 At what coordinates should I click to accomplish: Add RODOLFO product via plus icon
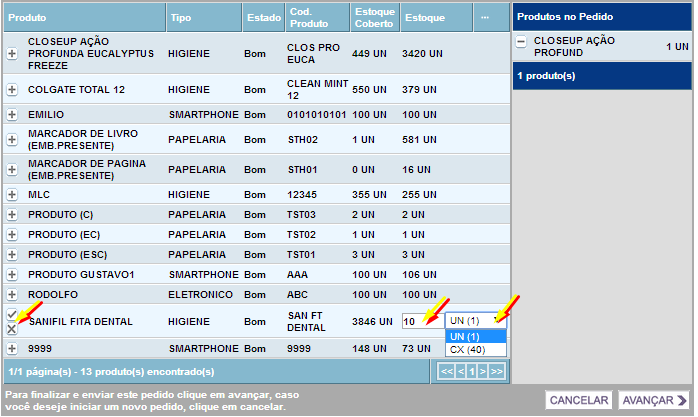pyautogui.click(x=12, y=295)
